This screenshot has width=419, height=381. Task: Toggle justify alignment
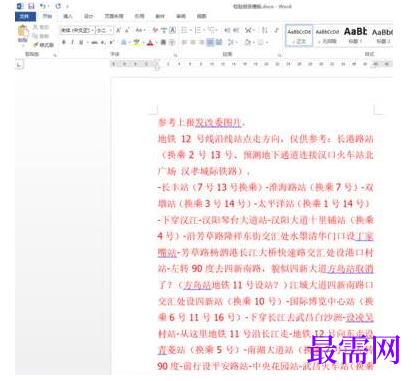coord(210,42)
